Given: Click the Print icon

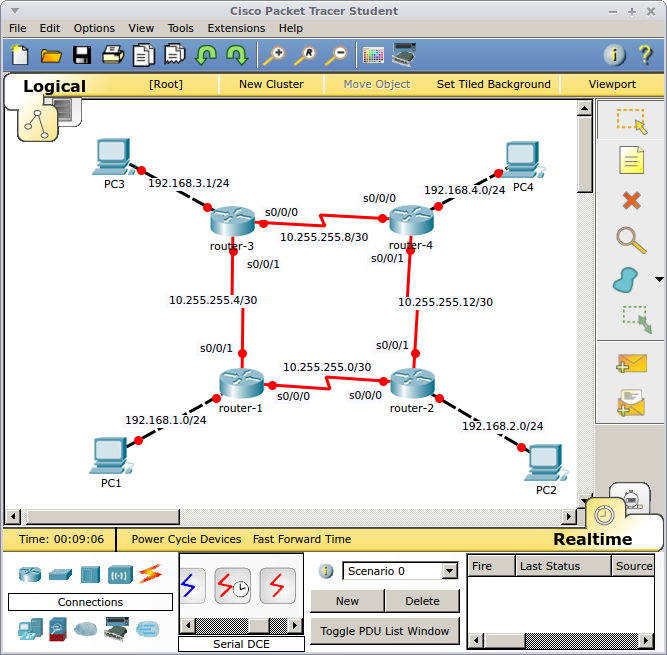Looking at the screenshot, I should click(113, 55).
